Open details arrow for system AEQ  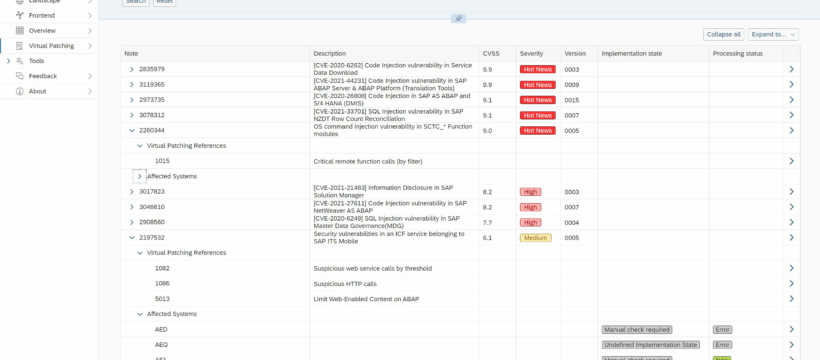(x=791, y=345)
